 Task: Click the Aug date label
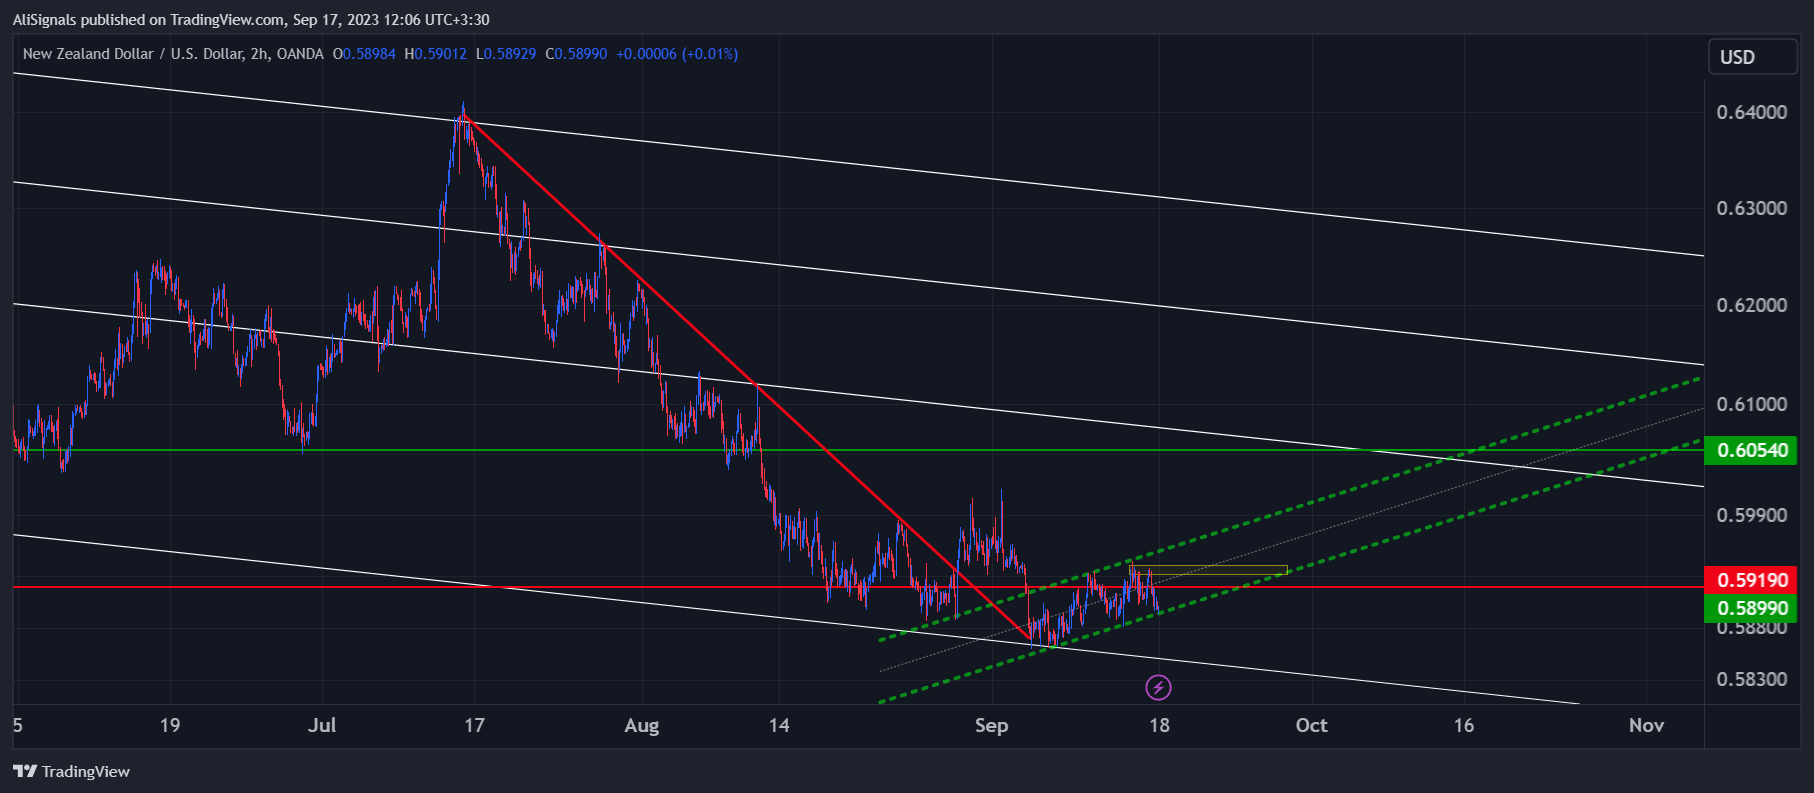(x=641, y=726)
